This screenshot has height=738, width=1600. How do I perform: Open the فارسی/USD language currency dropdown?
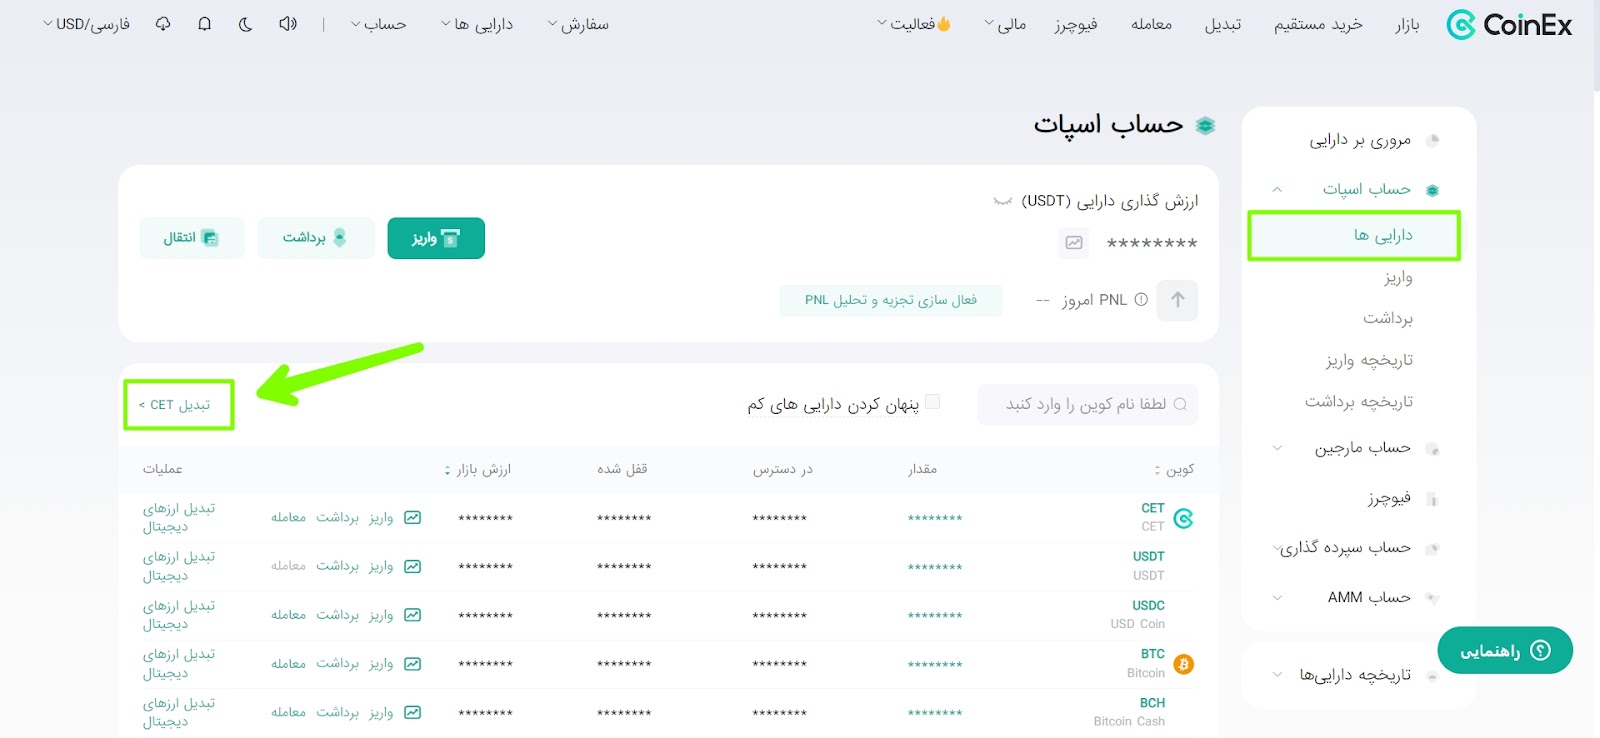[86, 24]
